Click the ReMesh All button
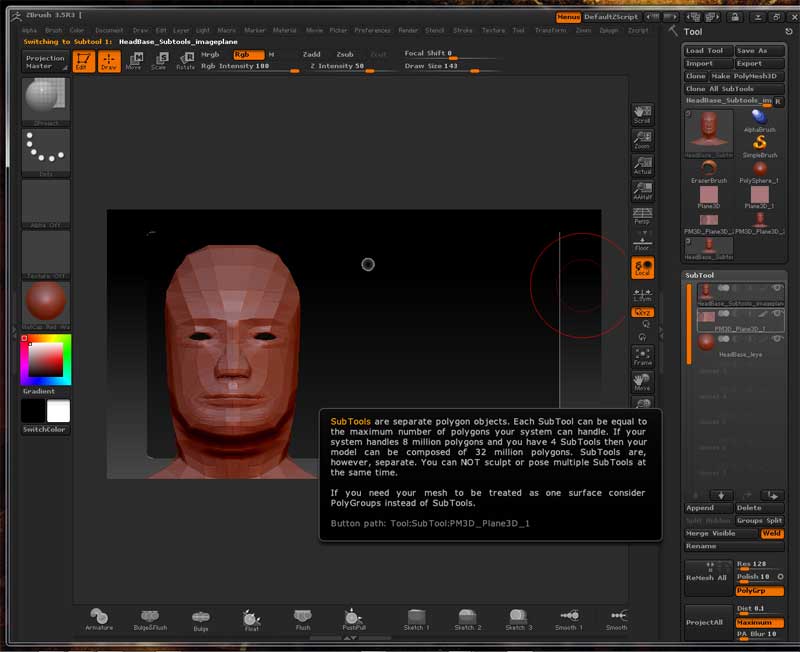 coord(708,578)
